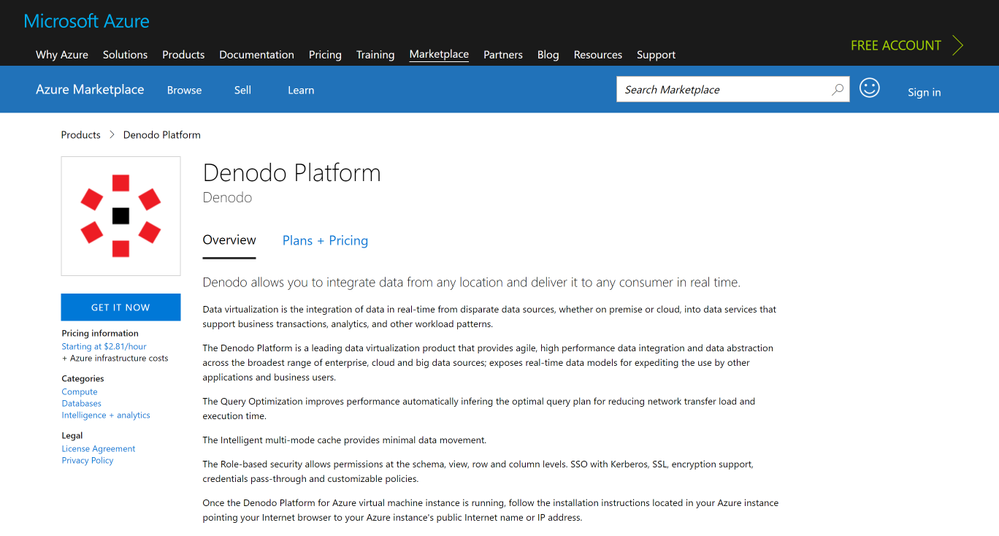Open the Training navigation item
The width and height of the screenshot is (999, 536).
(375, 55)
